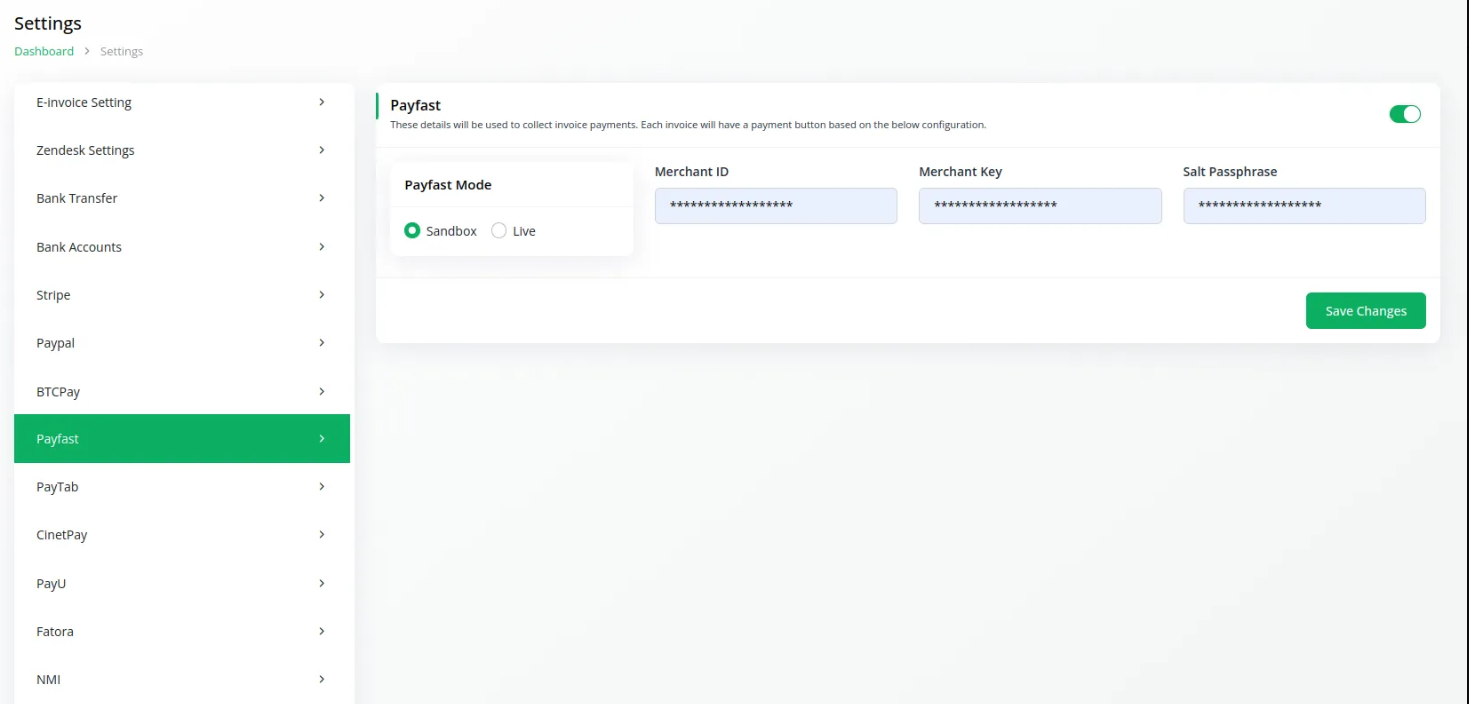
Task: Go to PayU settings
Action: coord(182,583)
